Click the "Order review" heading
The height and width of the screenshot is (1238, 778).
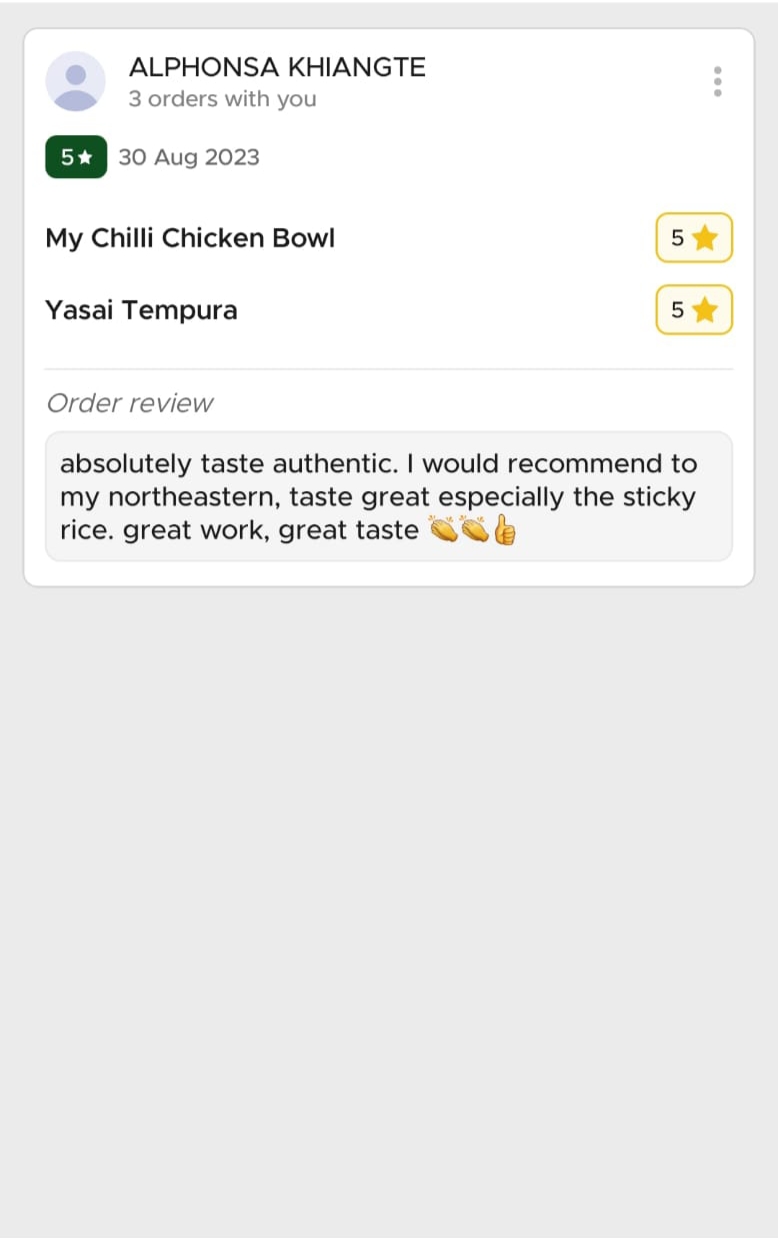pos(129,403)
